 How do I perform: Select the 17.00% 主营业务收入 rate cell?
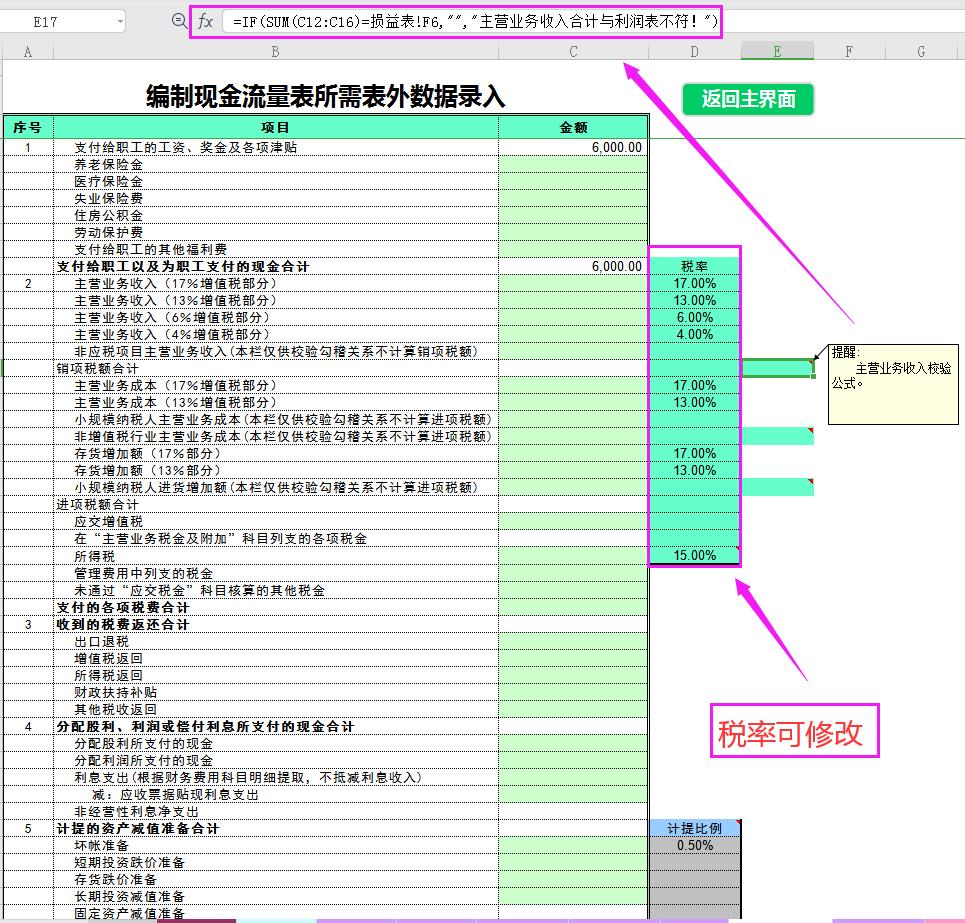[695, 283]
